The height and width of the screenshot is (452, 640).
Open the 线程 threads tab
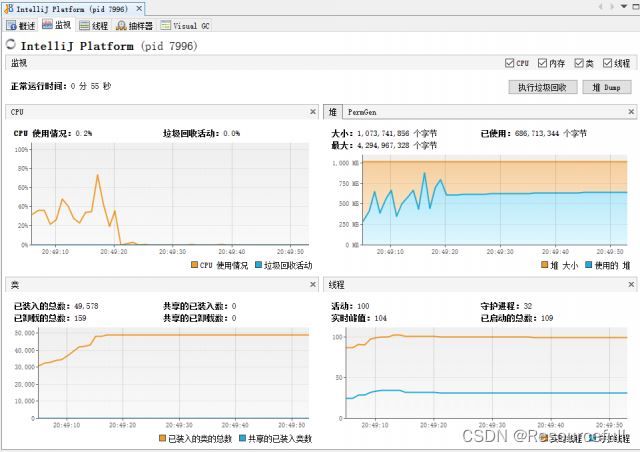[x=94, y=26]
